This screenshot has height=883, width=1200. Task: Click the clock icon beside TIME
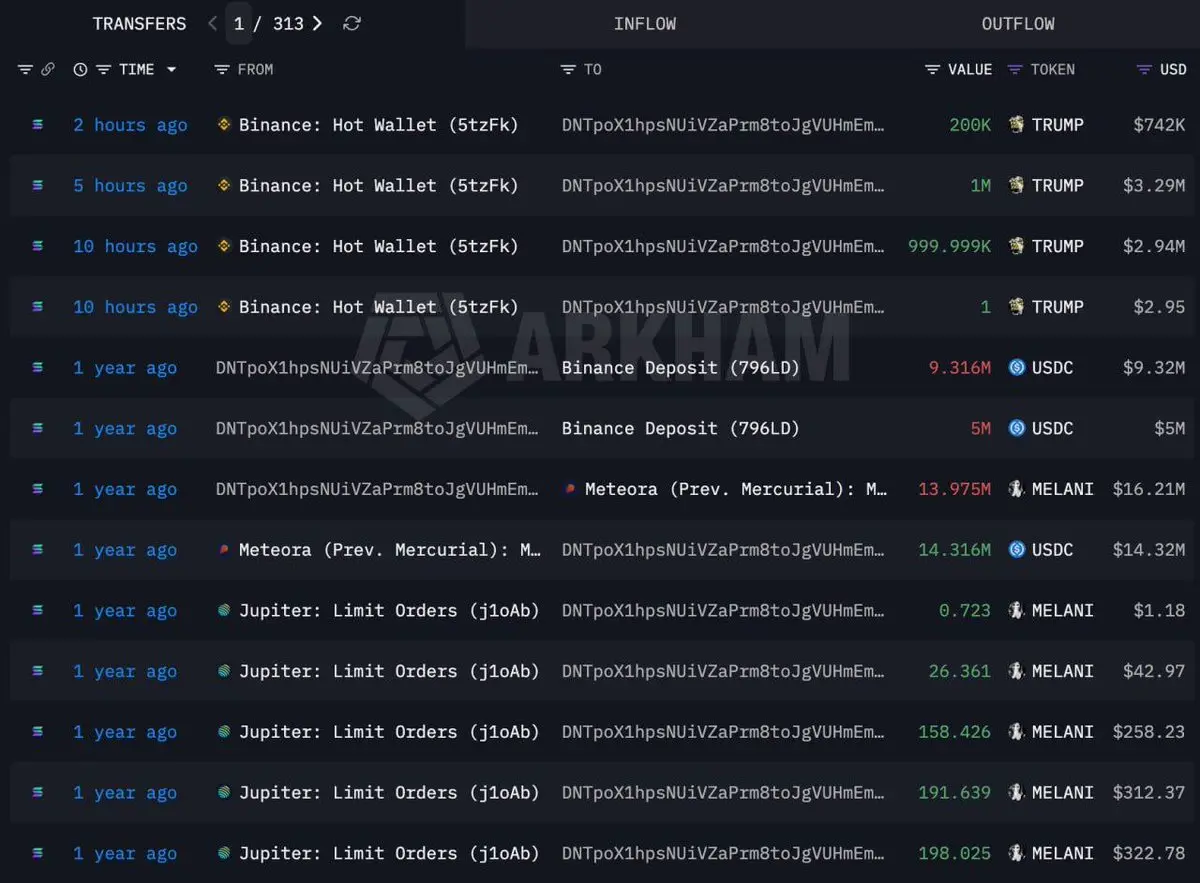pyautogui.click(x=80, y=70)
